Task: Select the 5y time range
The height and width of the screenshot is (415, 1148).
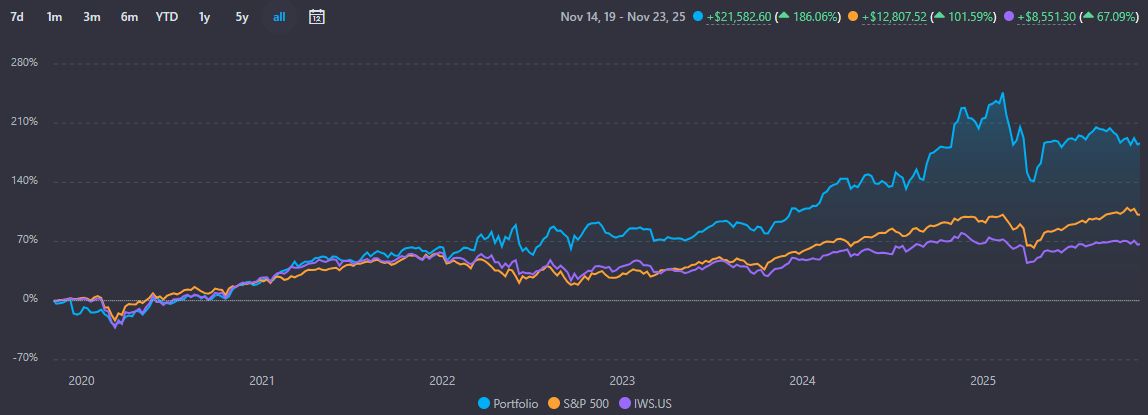Action: click(241, 16)
